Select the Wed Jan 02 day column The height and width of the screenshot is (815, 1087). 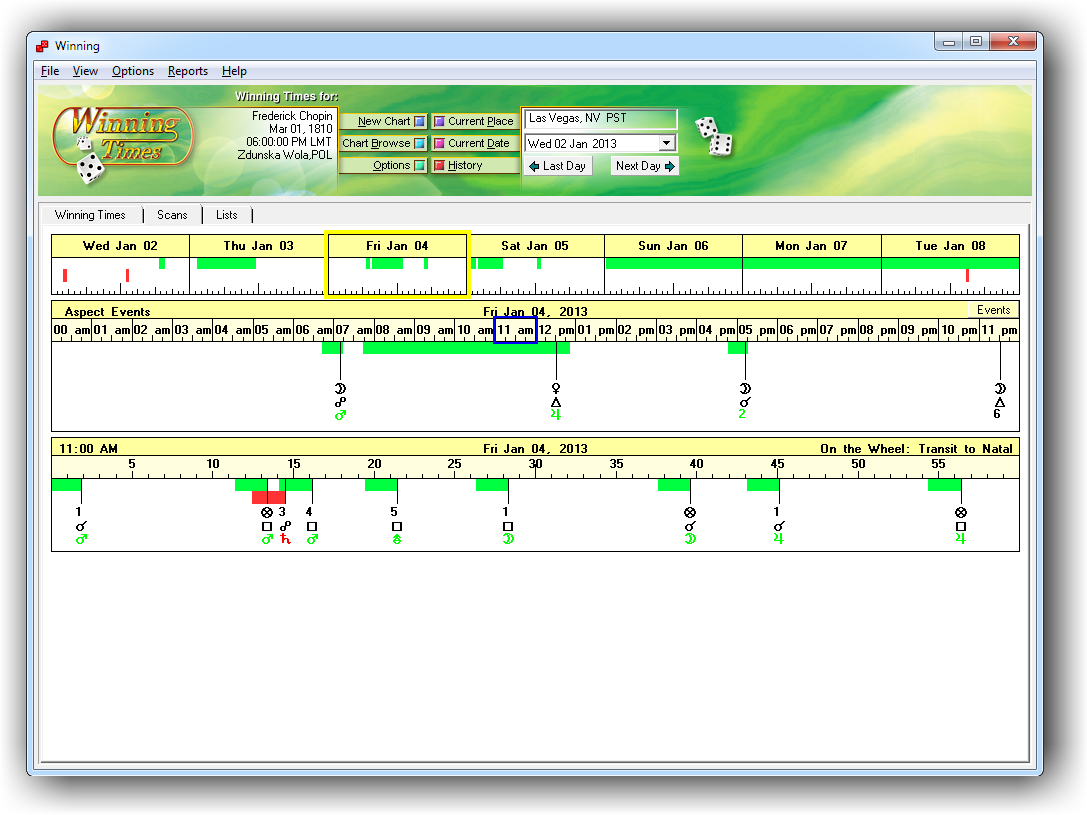(x=120, y=265)
